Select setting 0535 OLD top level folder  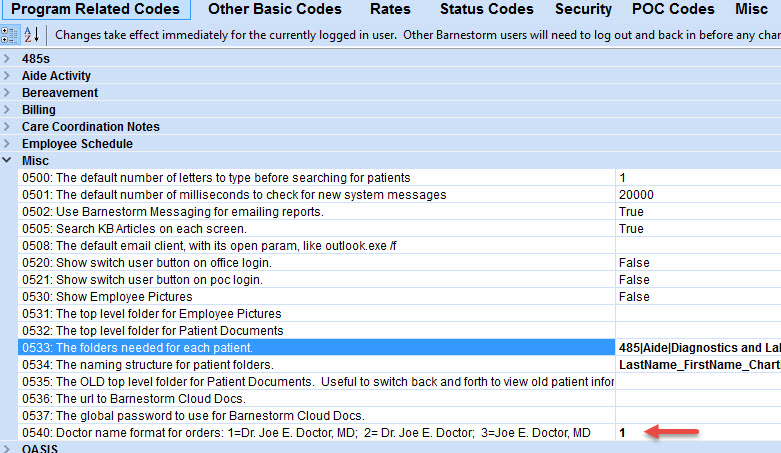(x=316, y=381)
